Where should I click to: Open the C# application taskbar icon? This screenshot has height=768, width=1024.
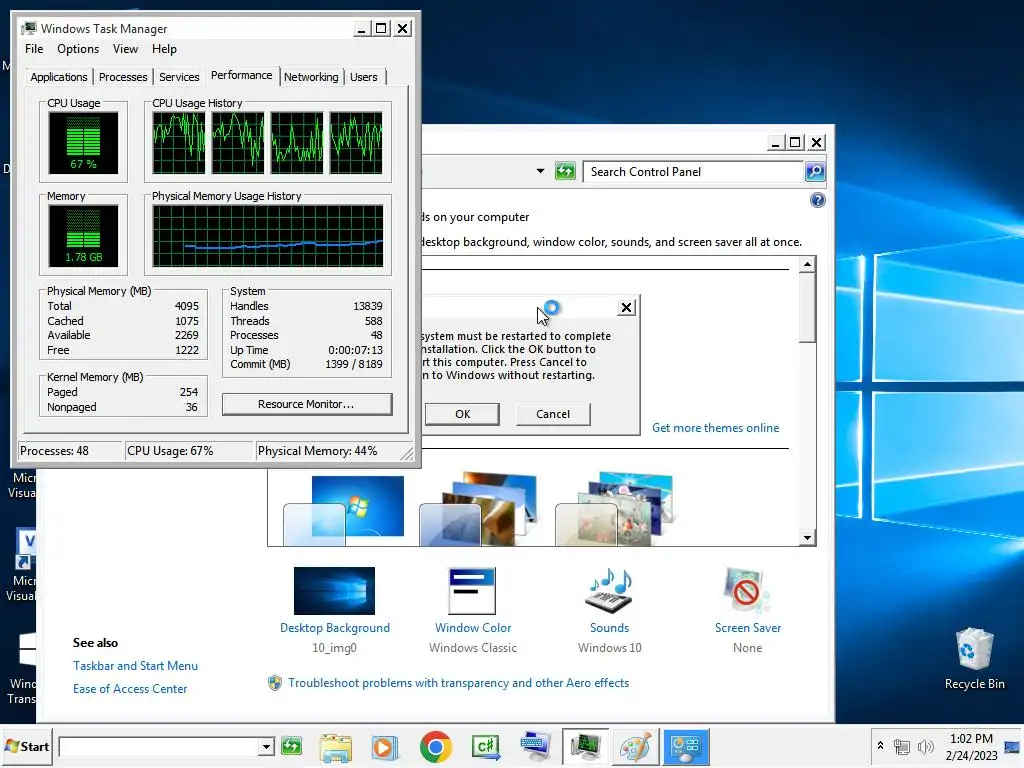tap(486, 746)
